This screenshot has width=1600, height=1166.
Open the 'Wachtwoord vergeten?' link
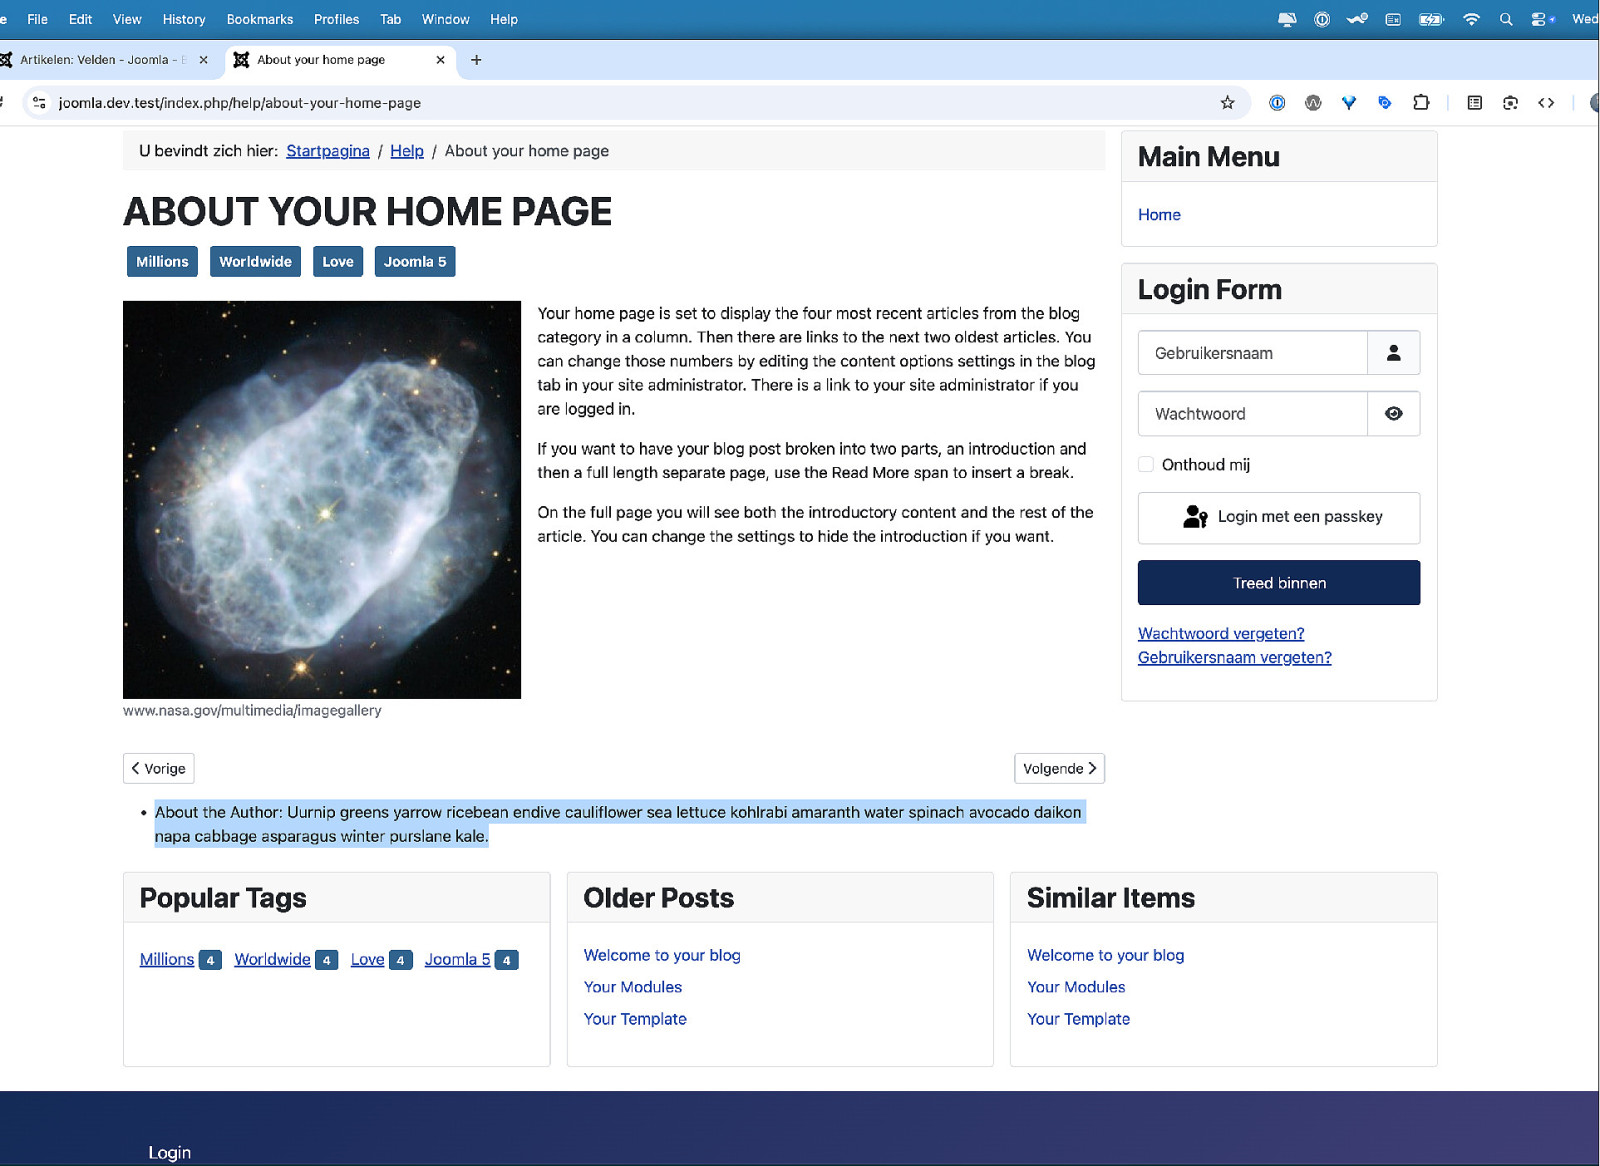coord(1220,633)
